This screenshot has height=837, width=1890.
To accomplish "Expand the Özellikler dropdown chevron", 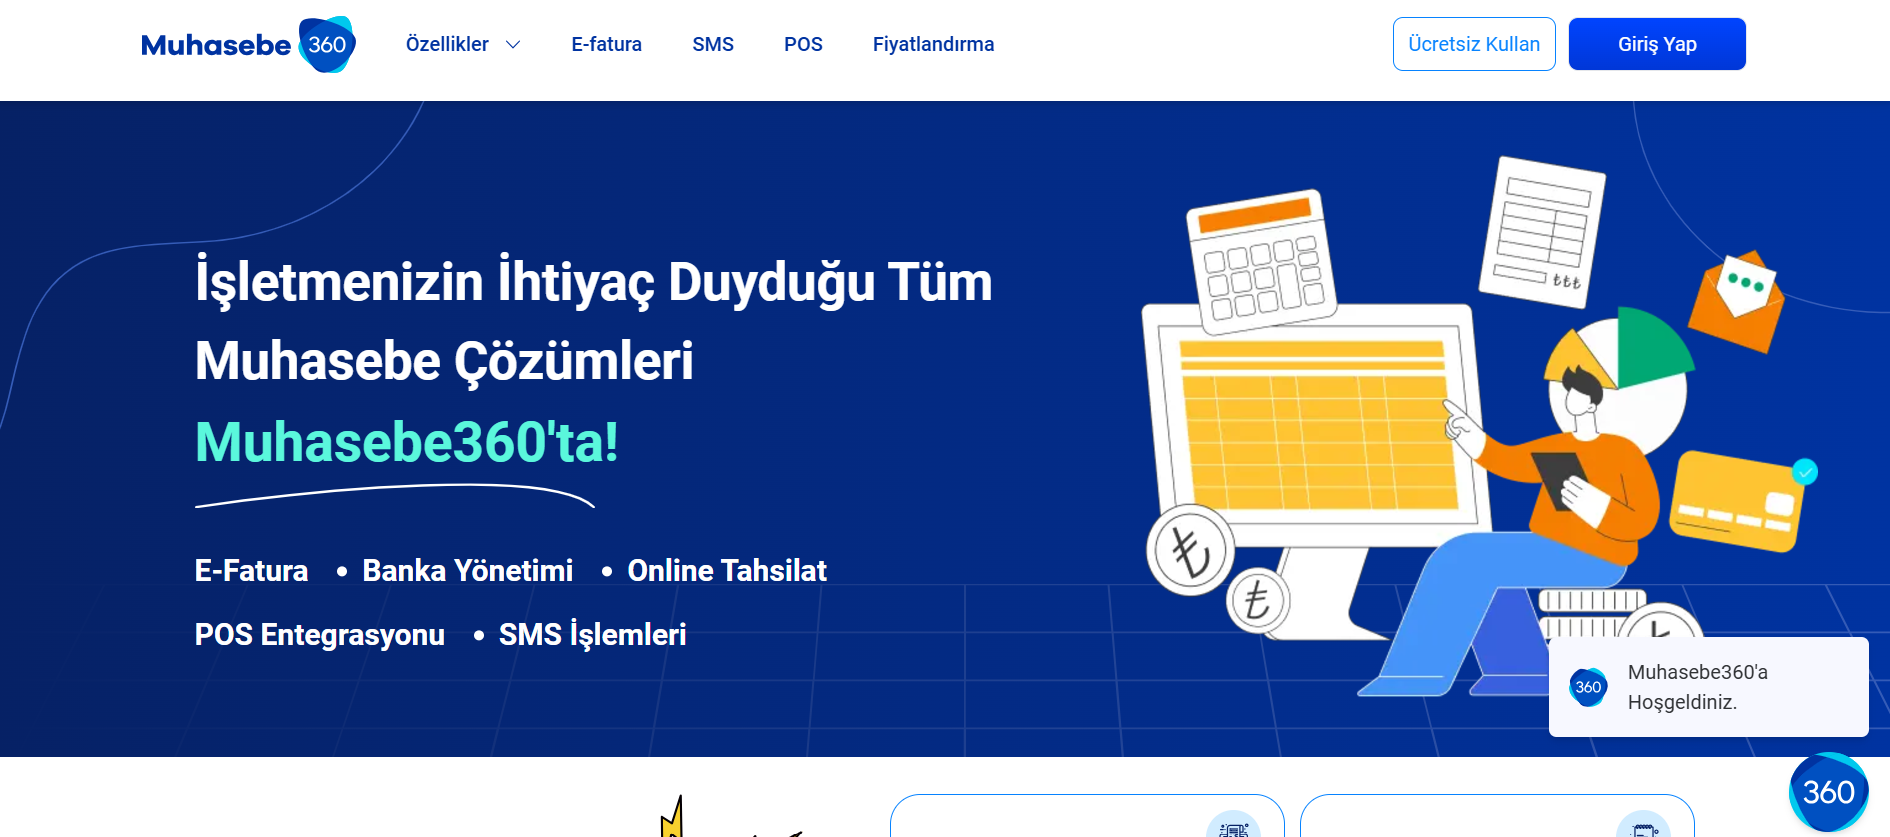I will pyautogui.click(x=513, y=44).
